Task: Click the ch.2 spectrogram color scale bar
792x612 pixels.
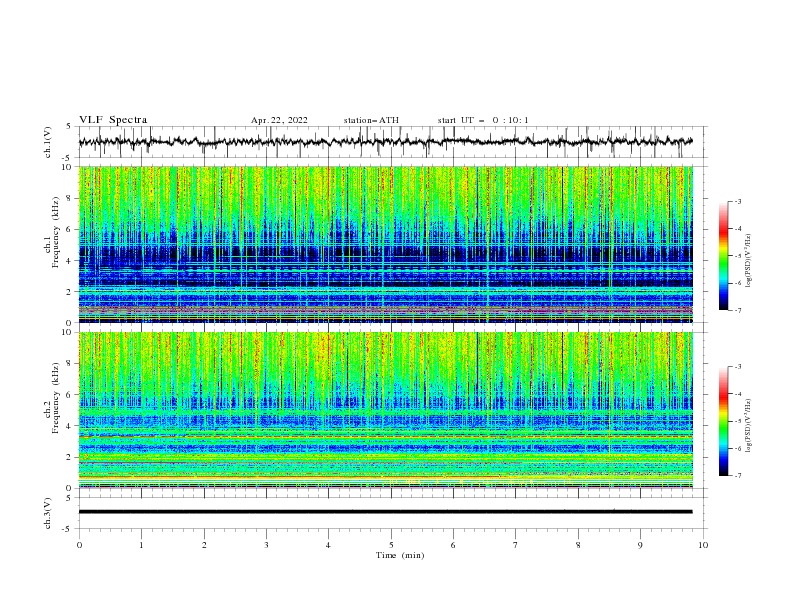Action: pyautogui.click(x=724, y=421)
